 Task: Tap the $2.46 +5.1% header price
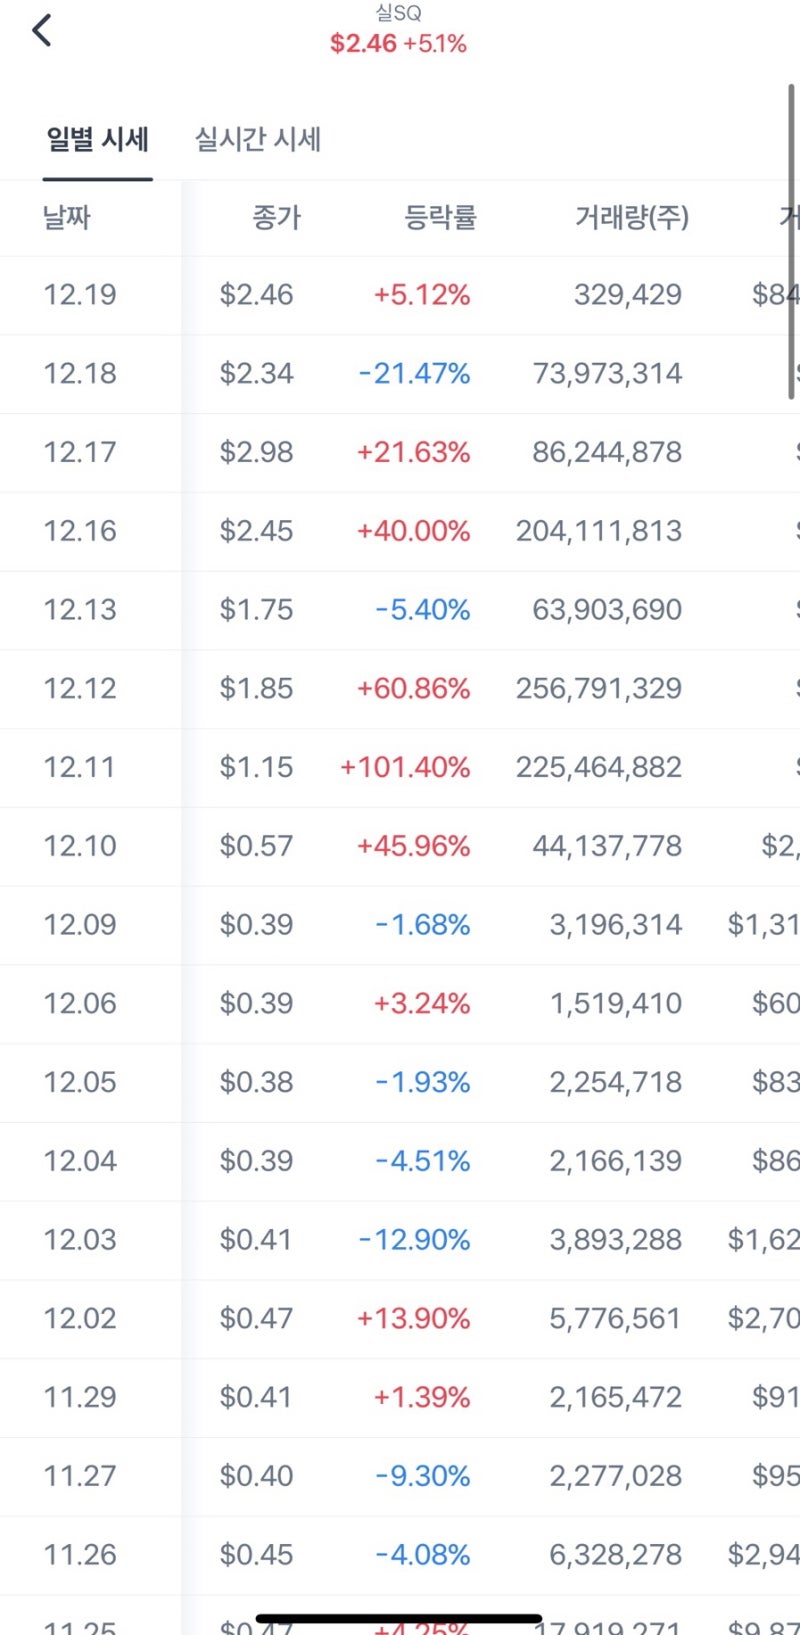tap(398, 44)
